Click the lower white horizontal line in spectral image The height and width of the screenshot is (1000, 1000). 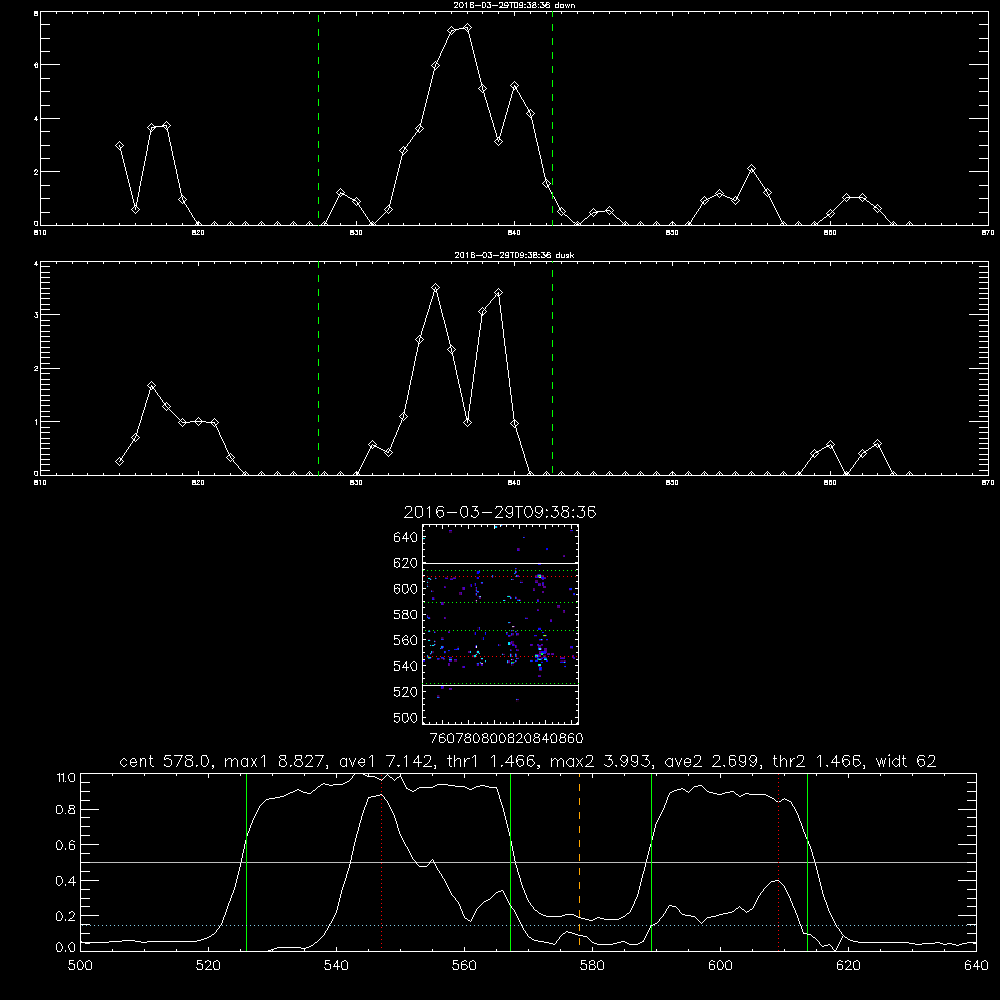click(x=500, y=686)
